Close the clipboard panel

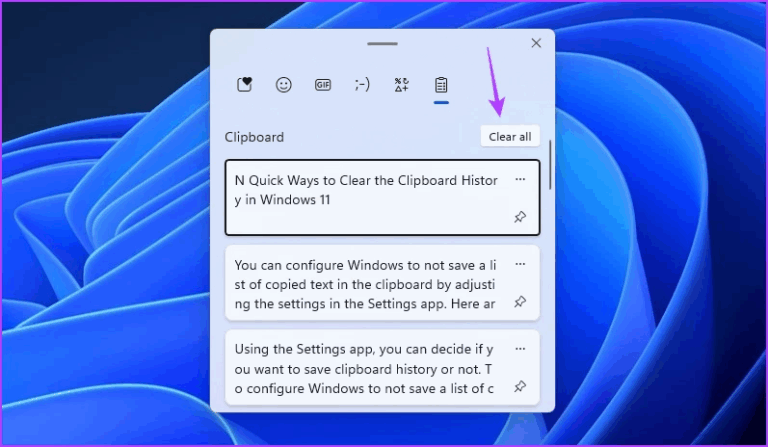pyautogui.click(x=536, y=43)
